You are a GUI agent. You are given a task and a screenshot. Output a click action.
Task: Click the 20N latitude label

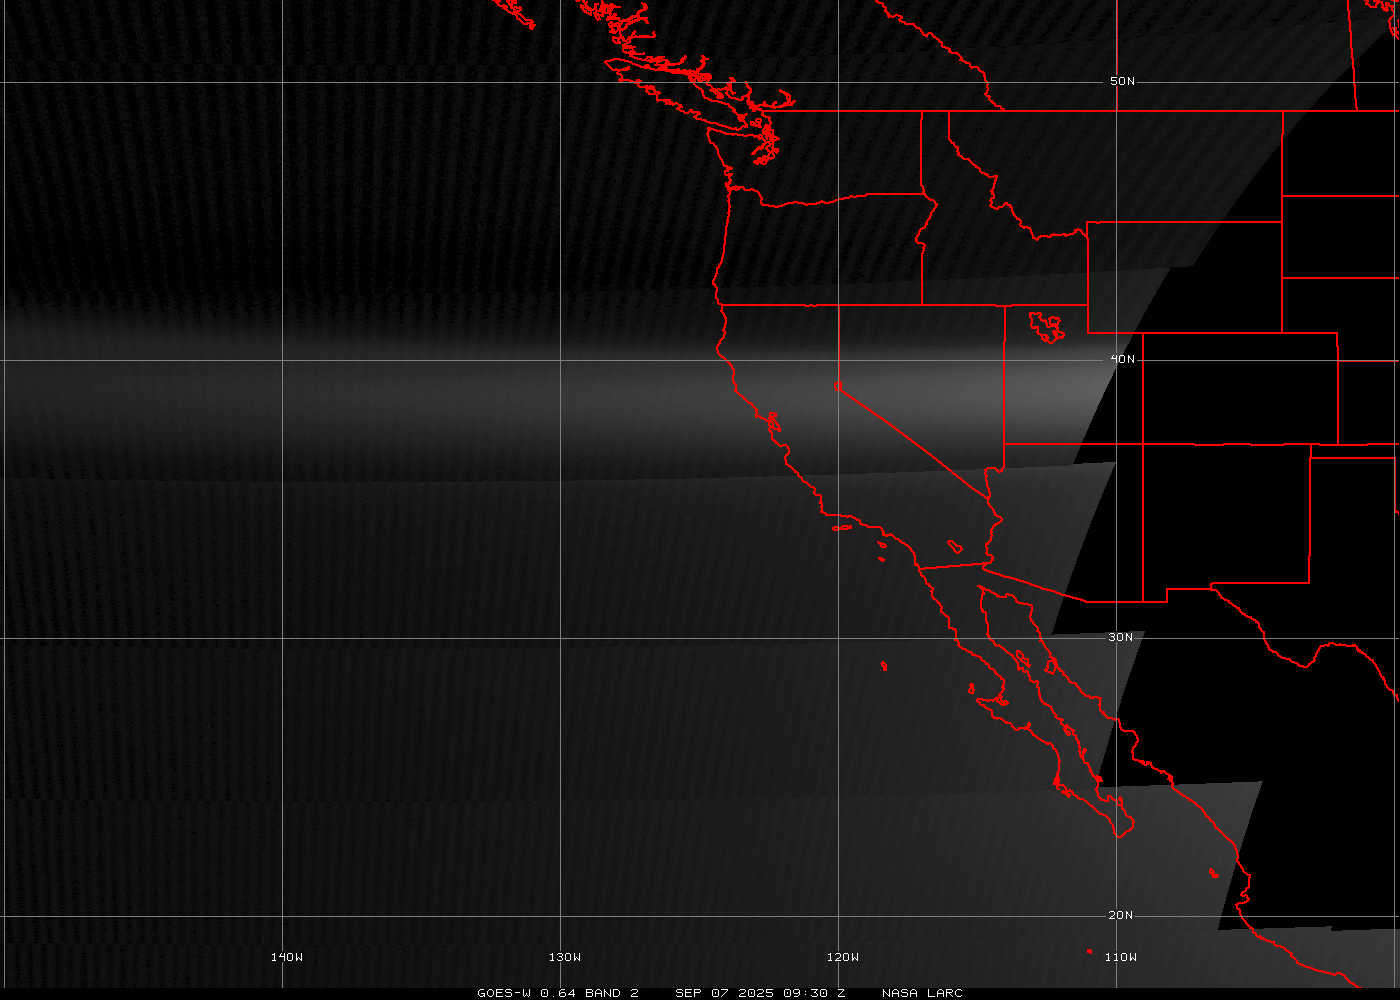click(1121, 915)
